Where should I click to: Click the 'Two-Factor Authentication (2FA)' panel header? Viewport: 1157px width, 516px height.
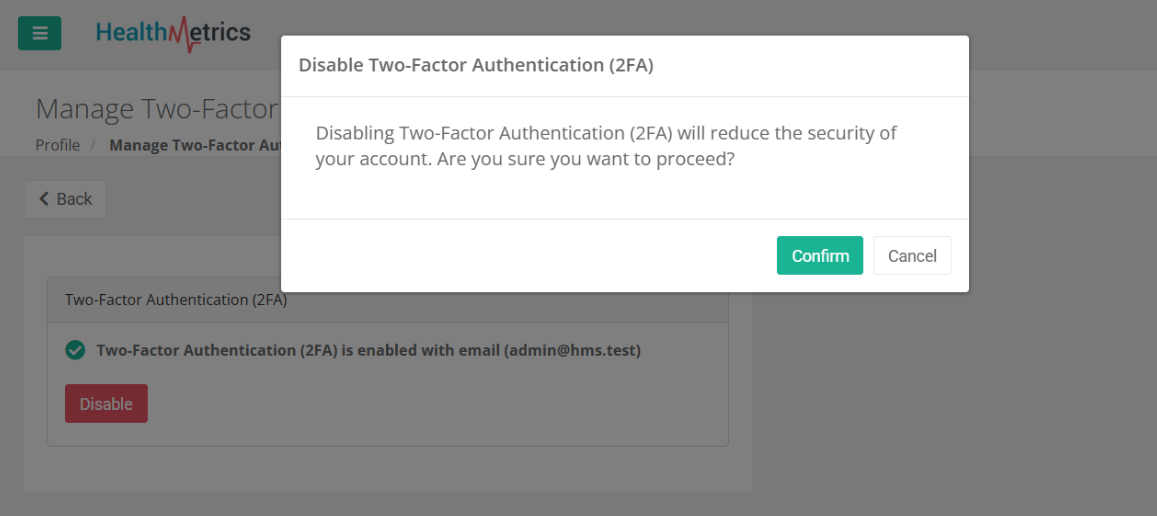(x=176, y=300)
